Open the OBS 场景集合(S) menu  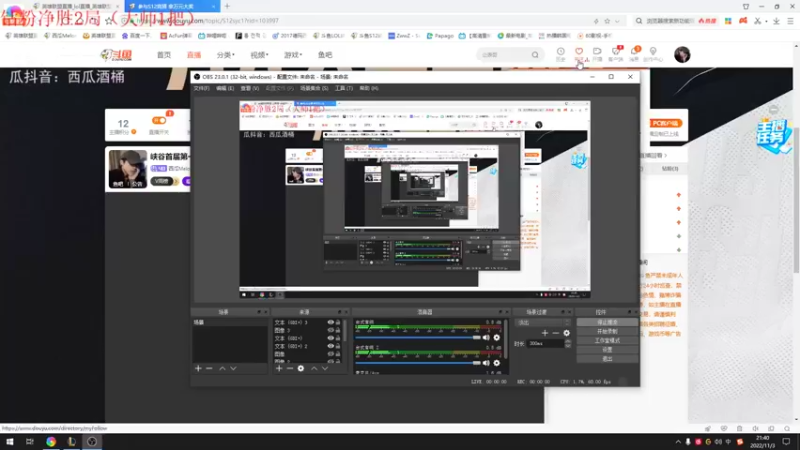[314, 88]
